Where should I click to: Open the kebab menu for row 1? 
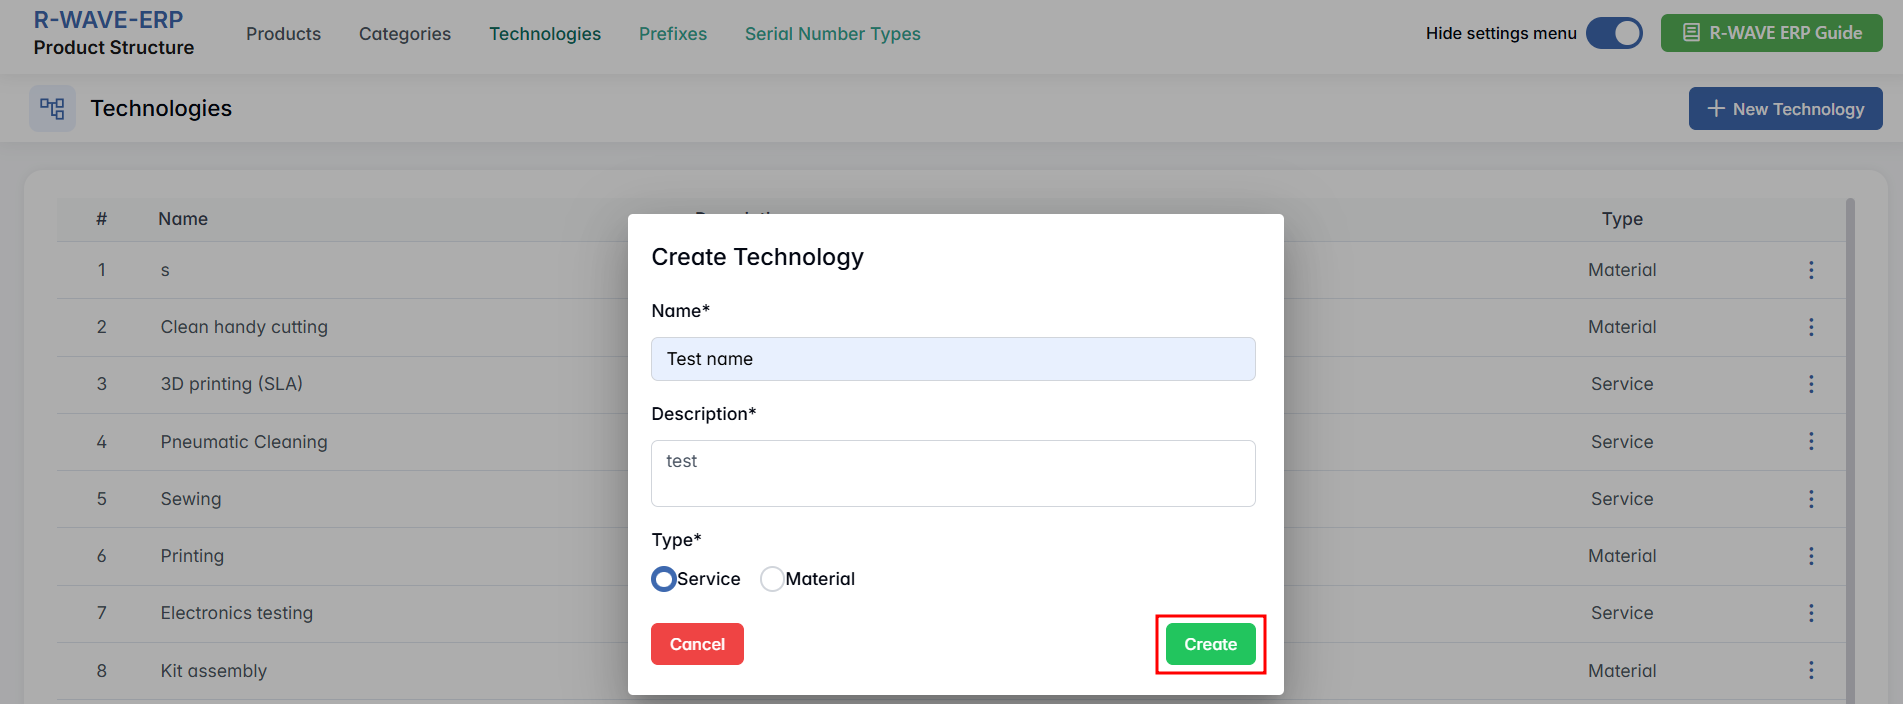[1810, 270]
